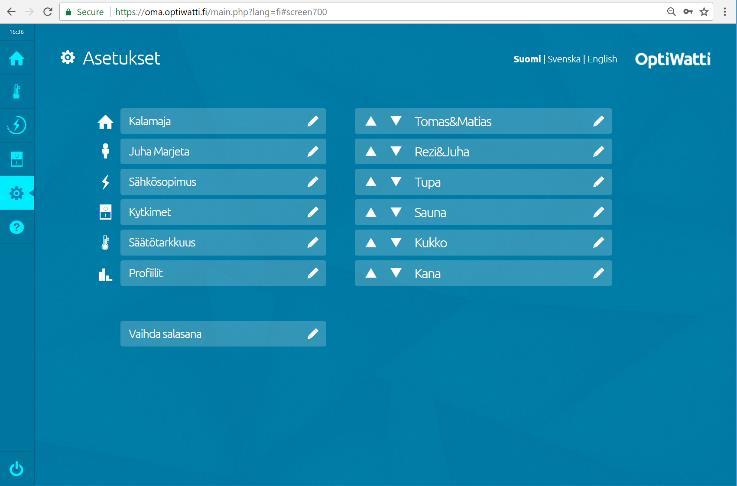Edit Rezi&Juha with its pencil icon
This screenshot has width=737, height=486.
click(598, 151)
